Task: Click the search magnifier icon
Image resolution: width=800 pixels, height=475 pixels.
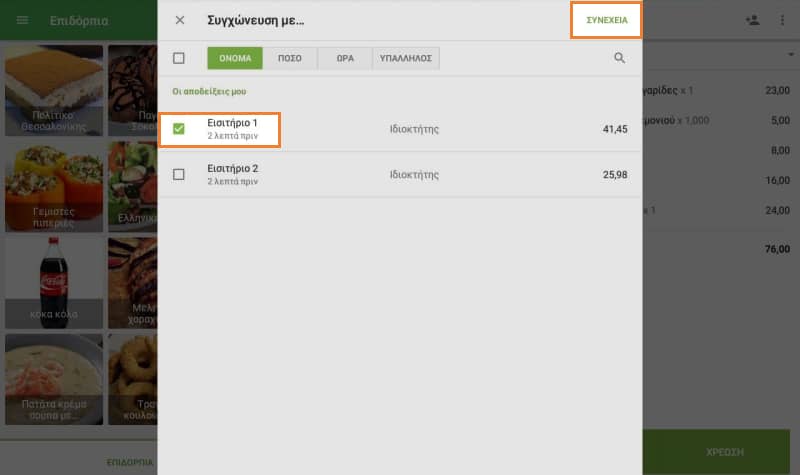Action: click(x=620, y=59)
